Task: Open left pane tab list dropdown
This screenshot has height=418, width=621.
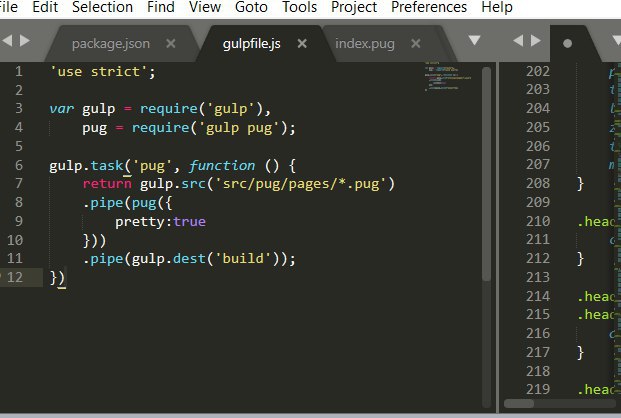Action: pyautogui.click(x=474, y=40)
